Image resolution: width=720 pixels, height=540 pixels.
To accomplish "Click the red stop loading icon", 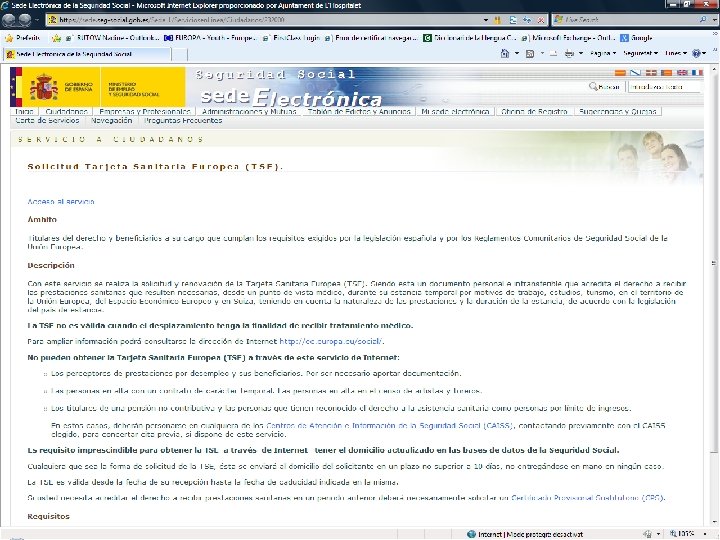I will coord(541,20).
